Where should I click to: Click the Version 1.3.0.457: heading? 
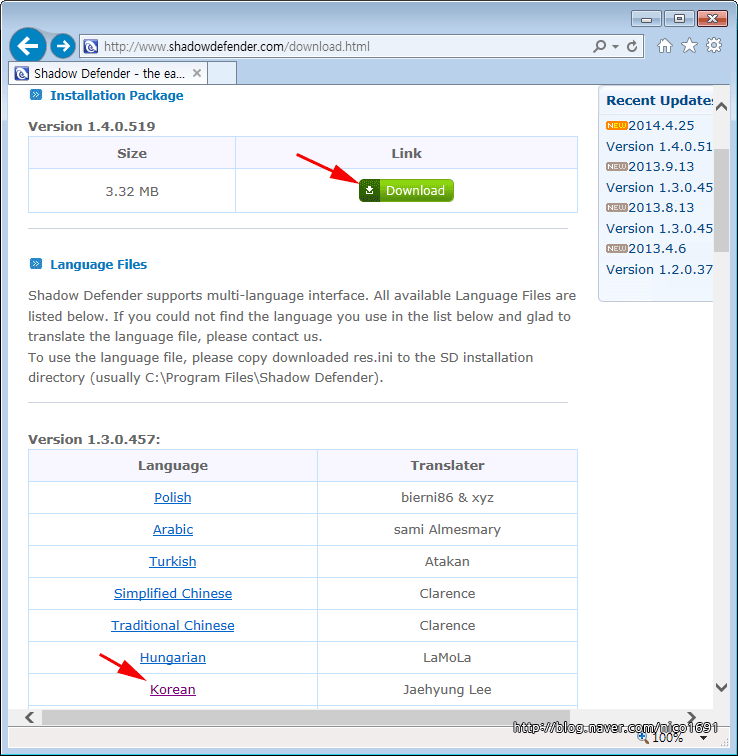[94, 439]
